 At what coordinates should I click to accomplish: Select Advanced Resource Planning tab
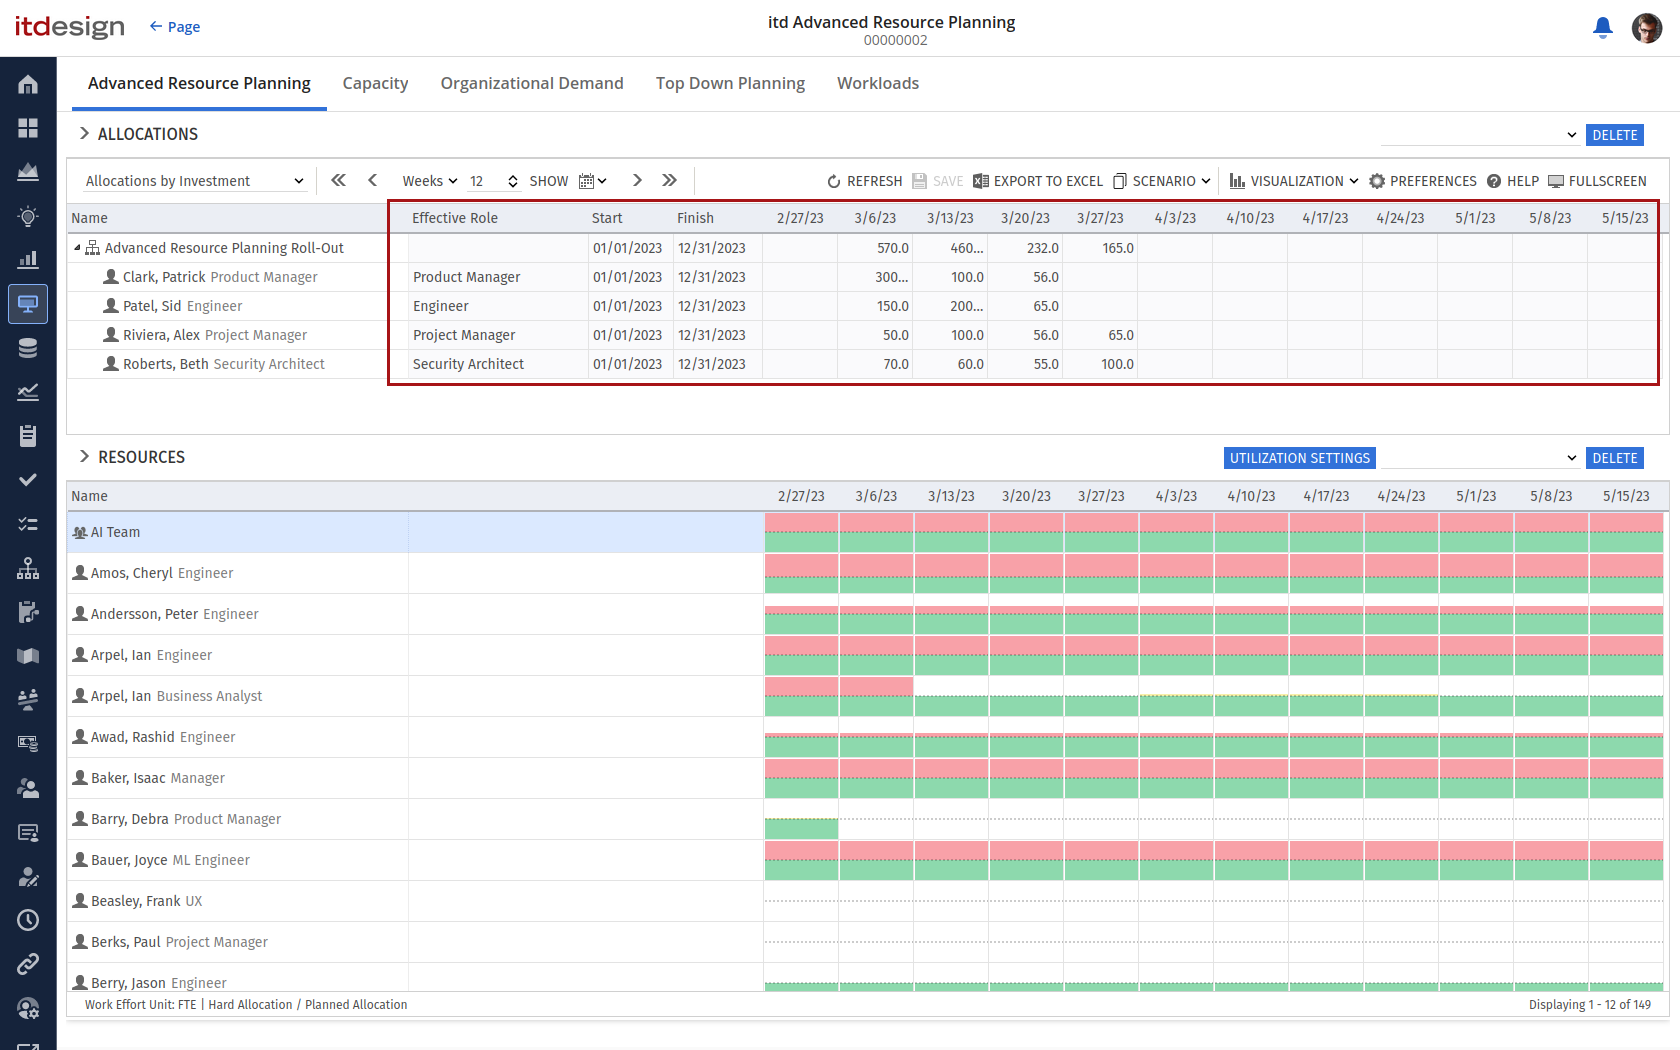(199, 84)
